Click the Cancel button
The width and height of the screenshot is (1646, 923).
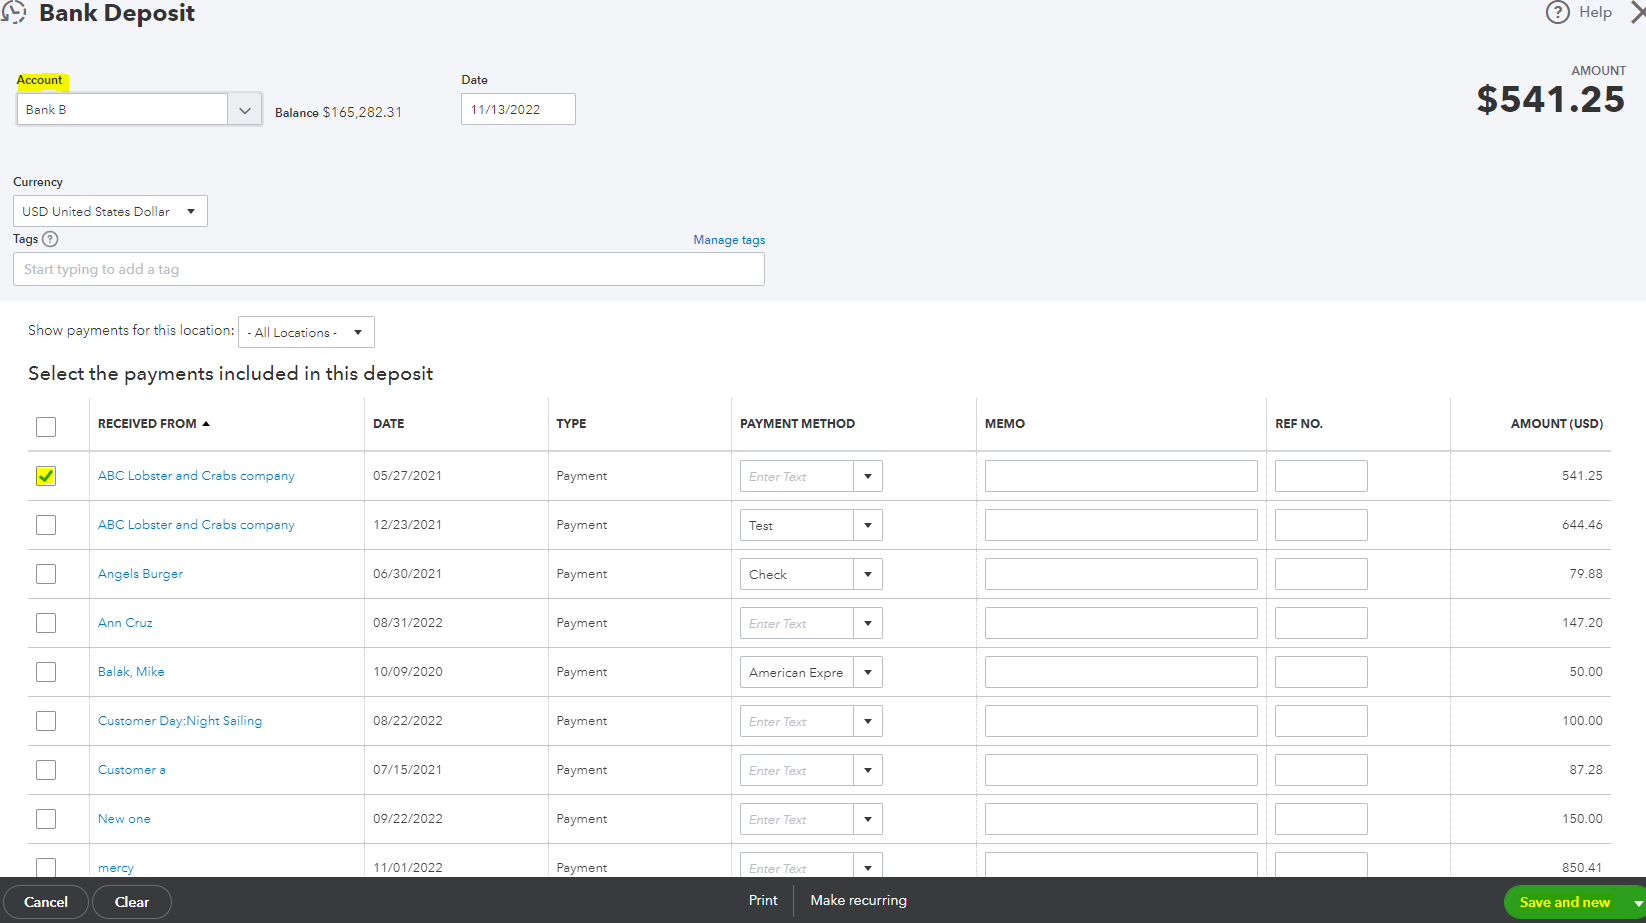click(46, 902)
